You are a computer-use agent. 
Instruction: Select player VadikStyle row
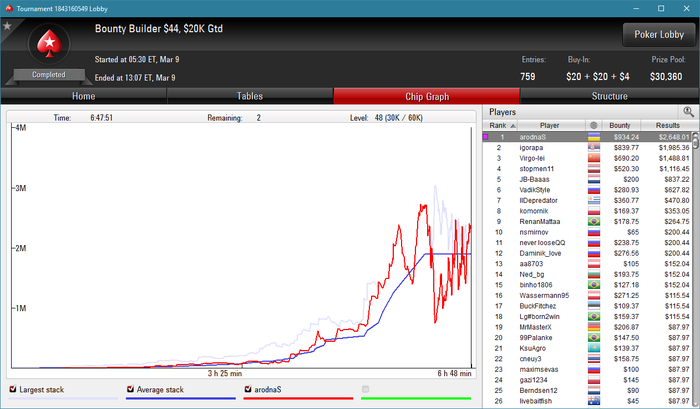pyautogui.click(x=588, y=190)
